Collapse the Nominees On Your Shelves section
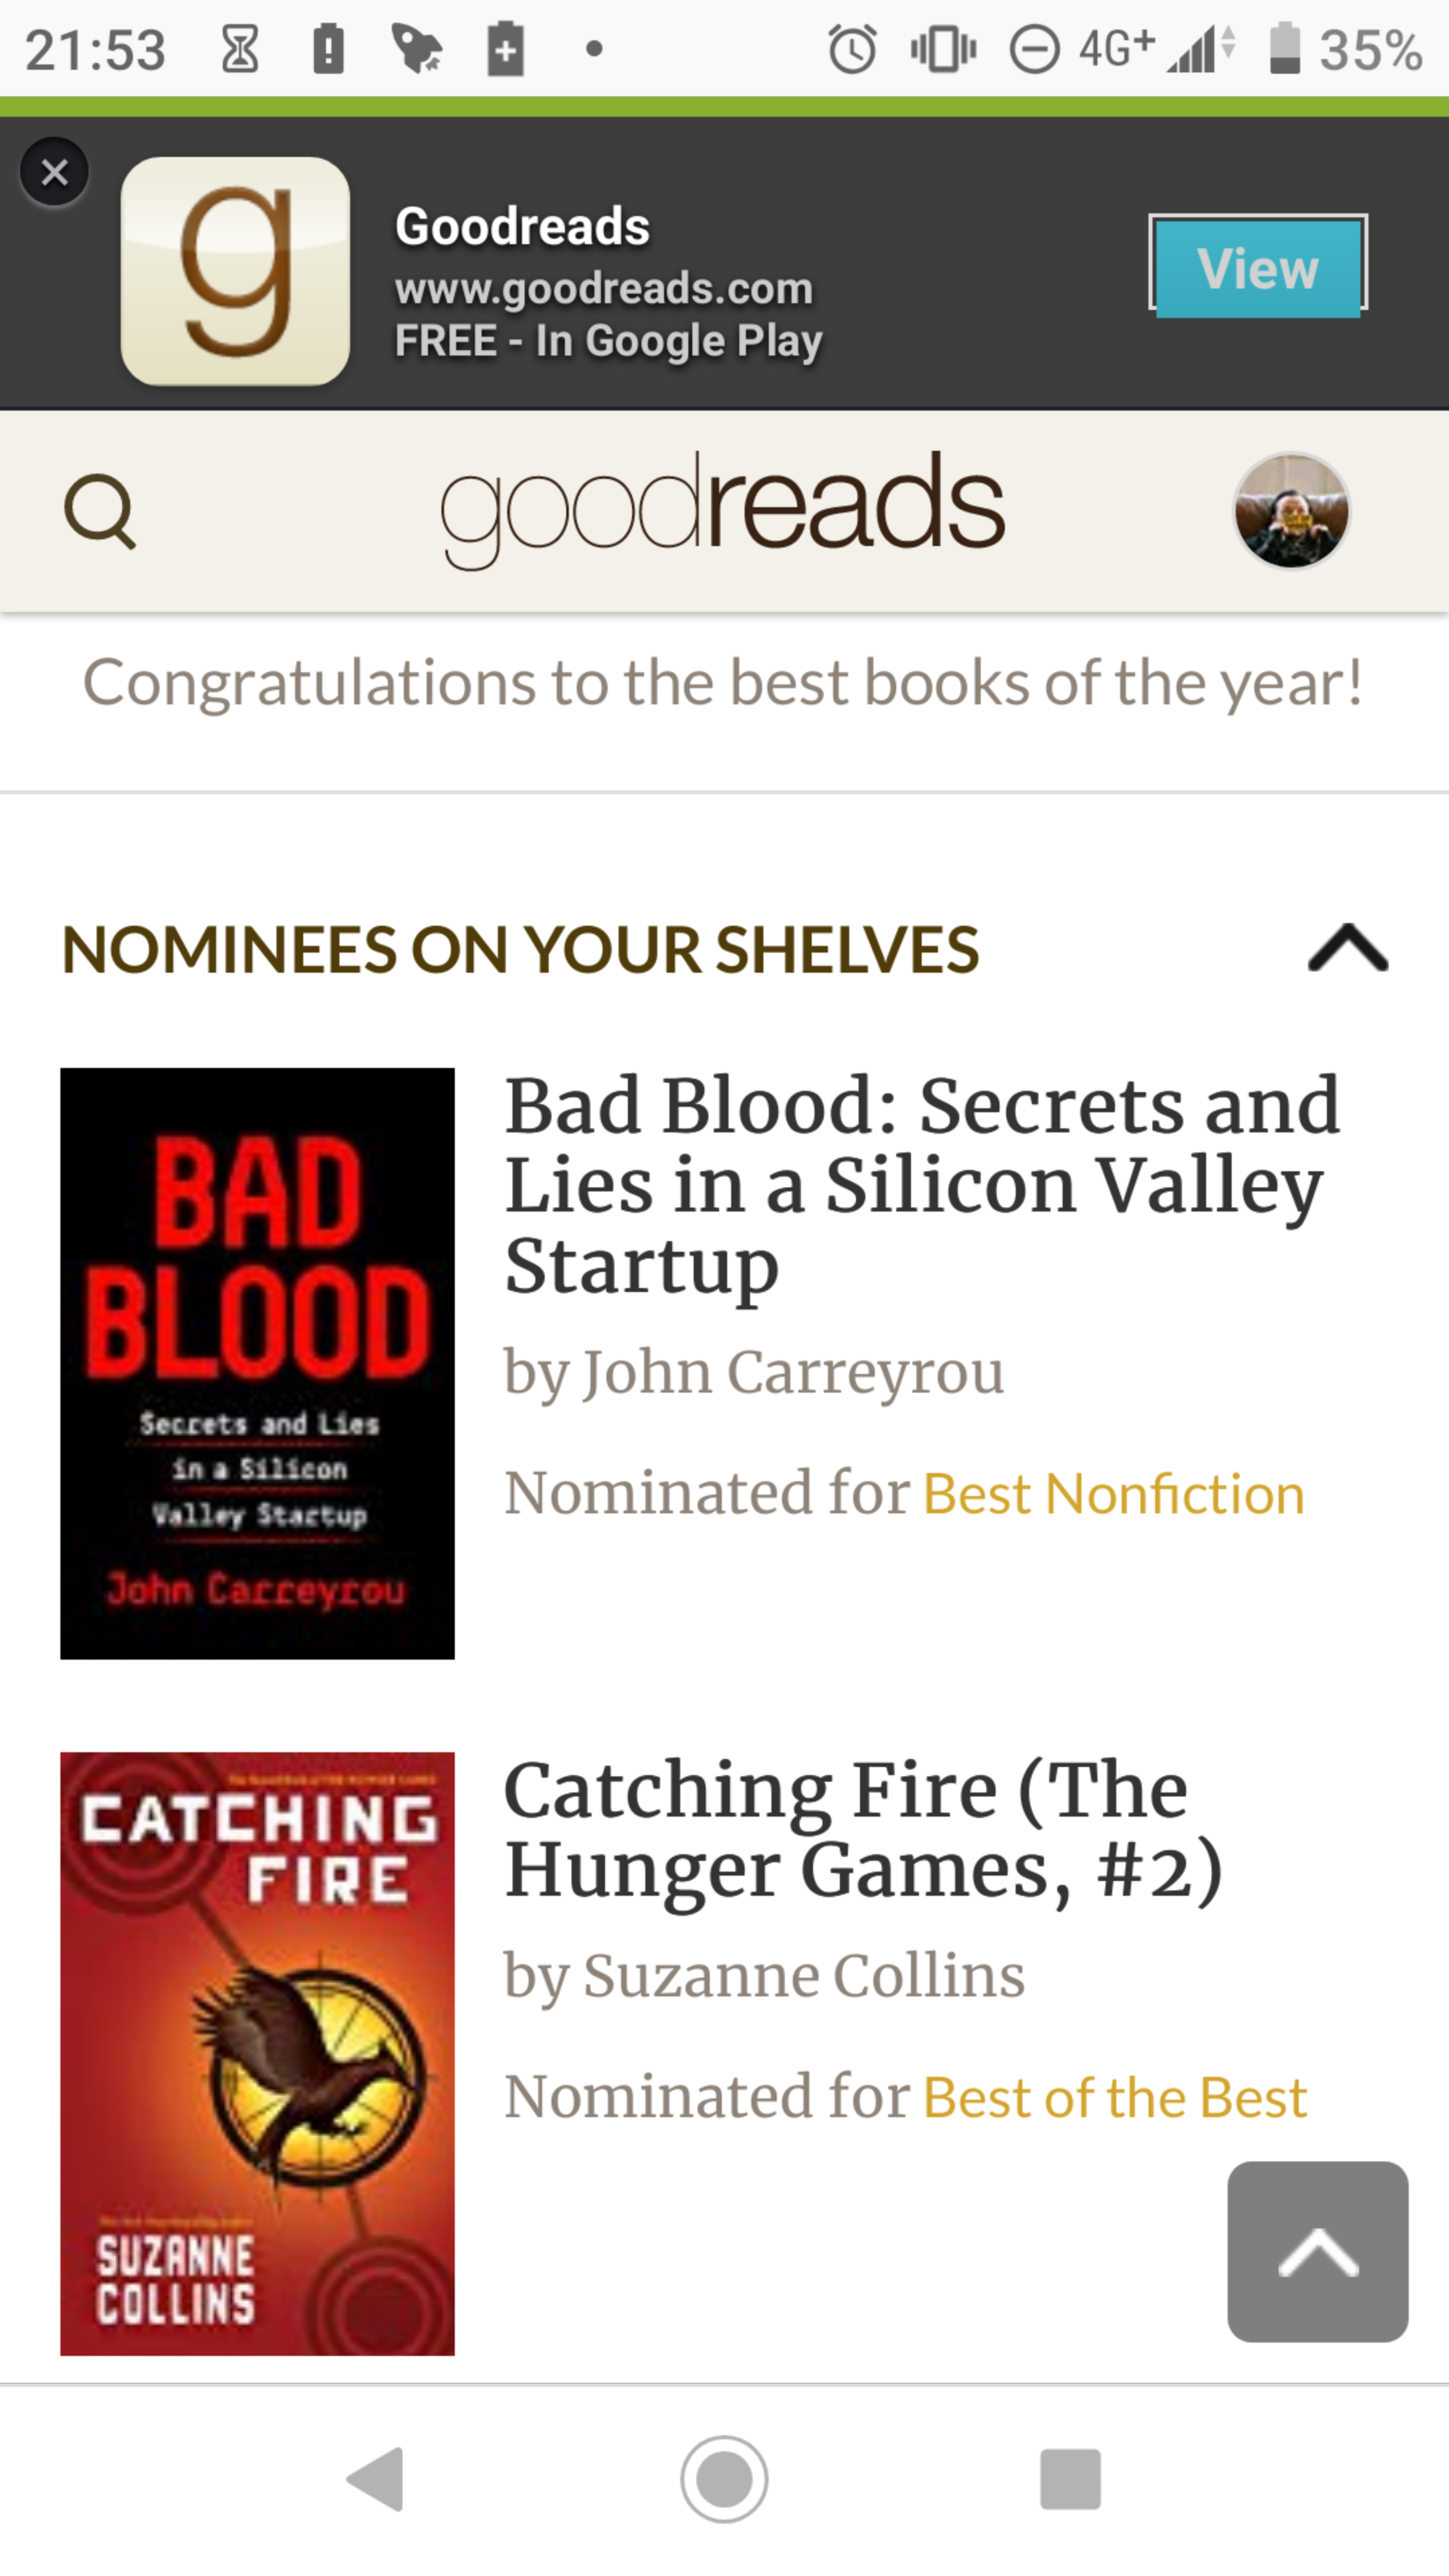 tap(1348, 948)
